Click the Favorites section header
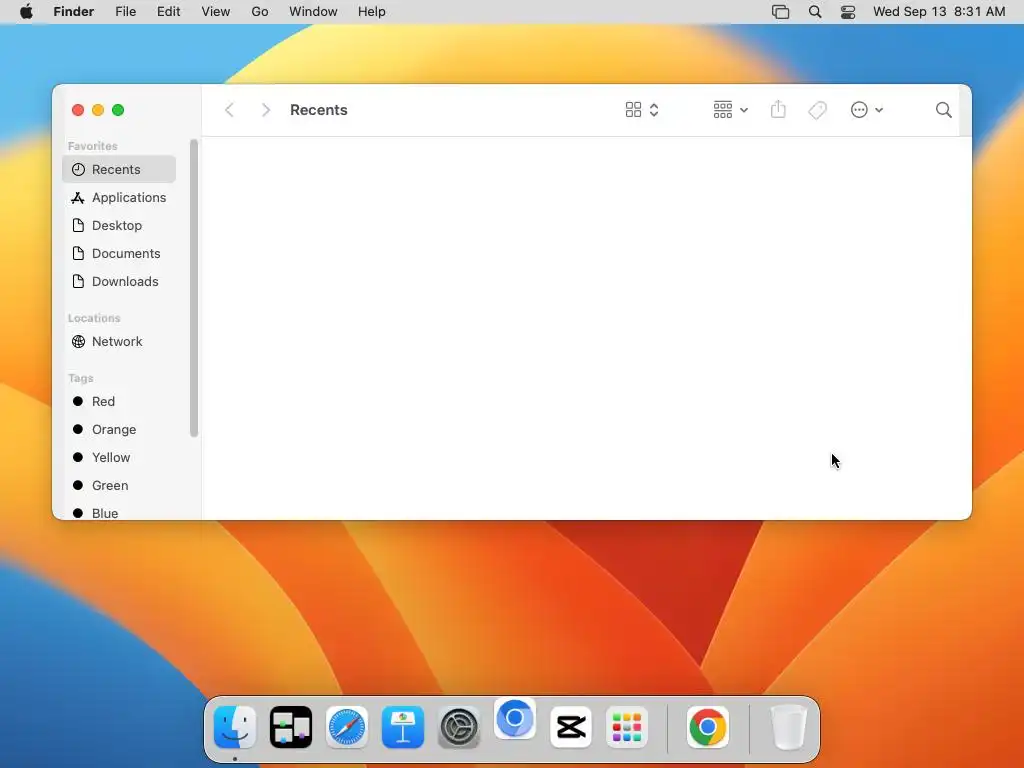Screen dimensions: 1024x768 (93, 146)
